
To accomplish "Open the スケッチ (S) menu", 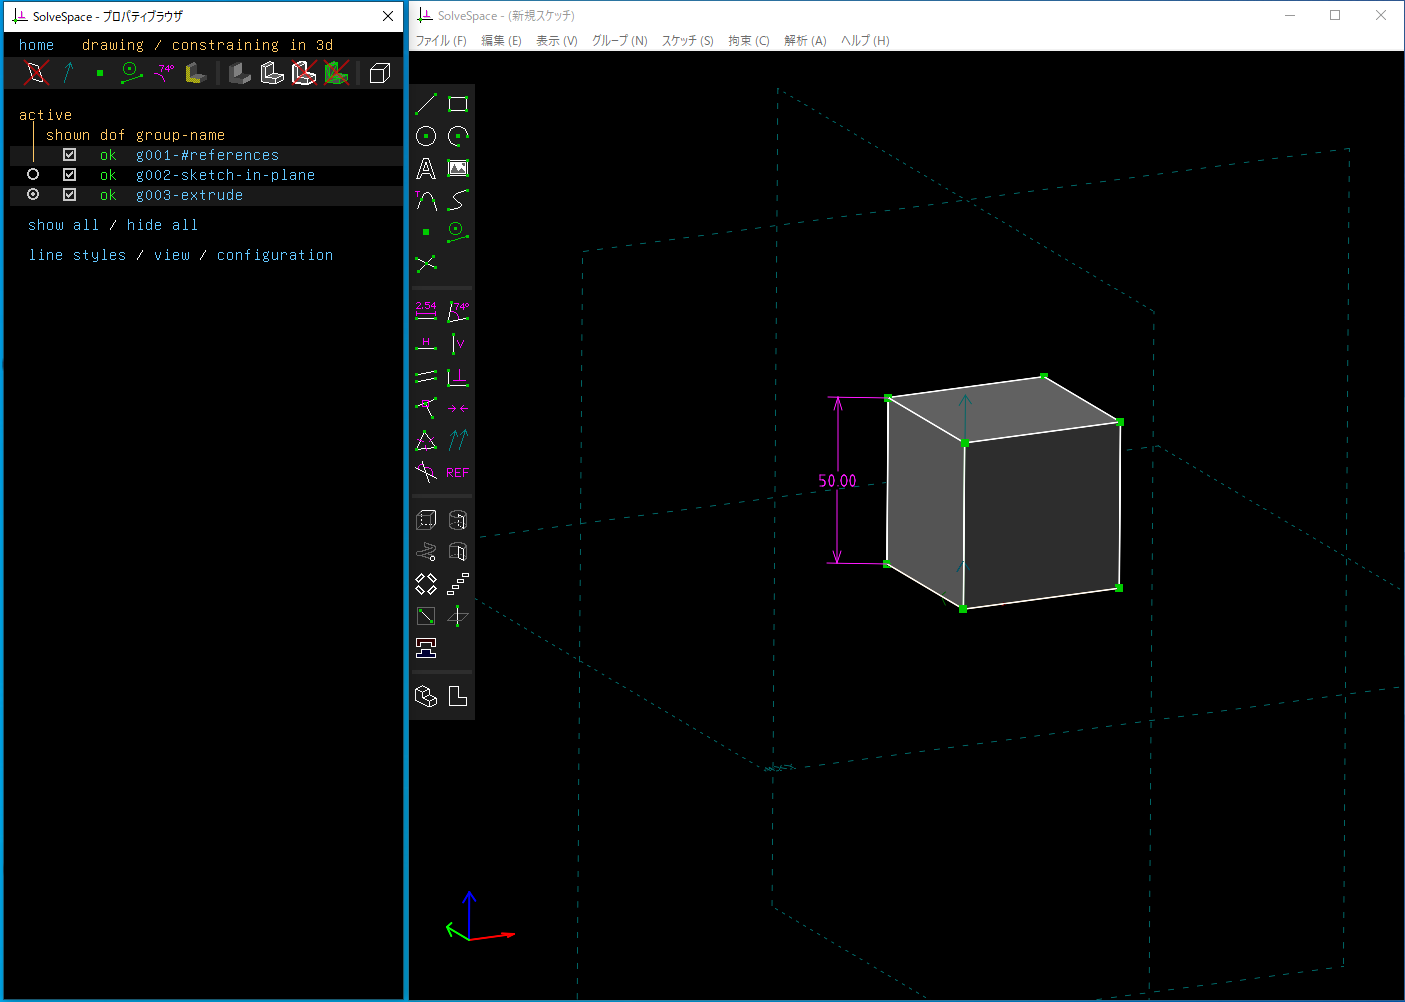I will coord(687,41).
